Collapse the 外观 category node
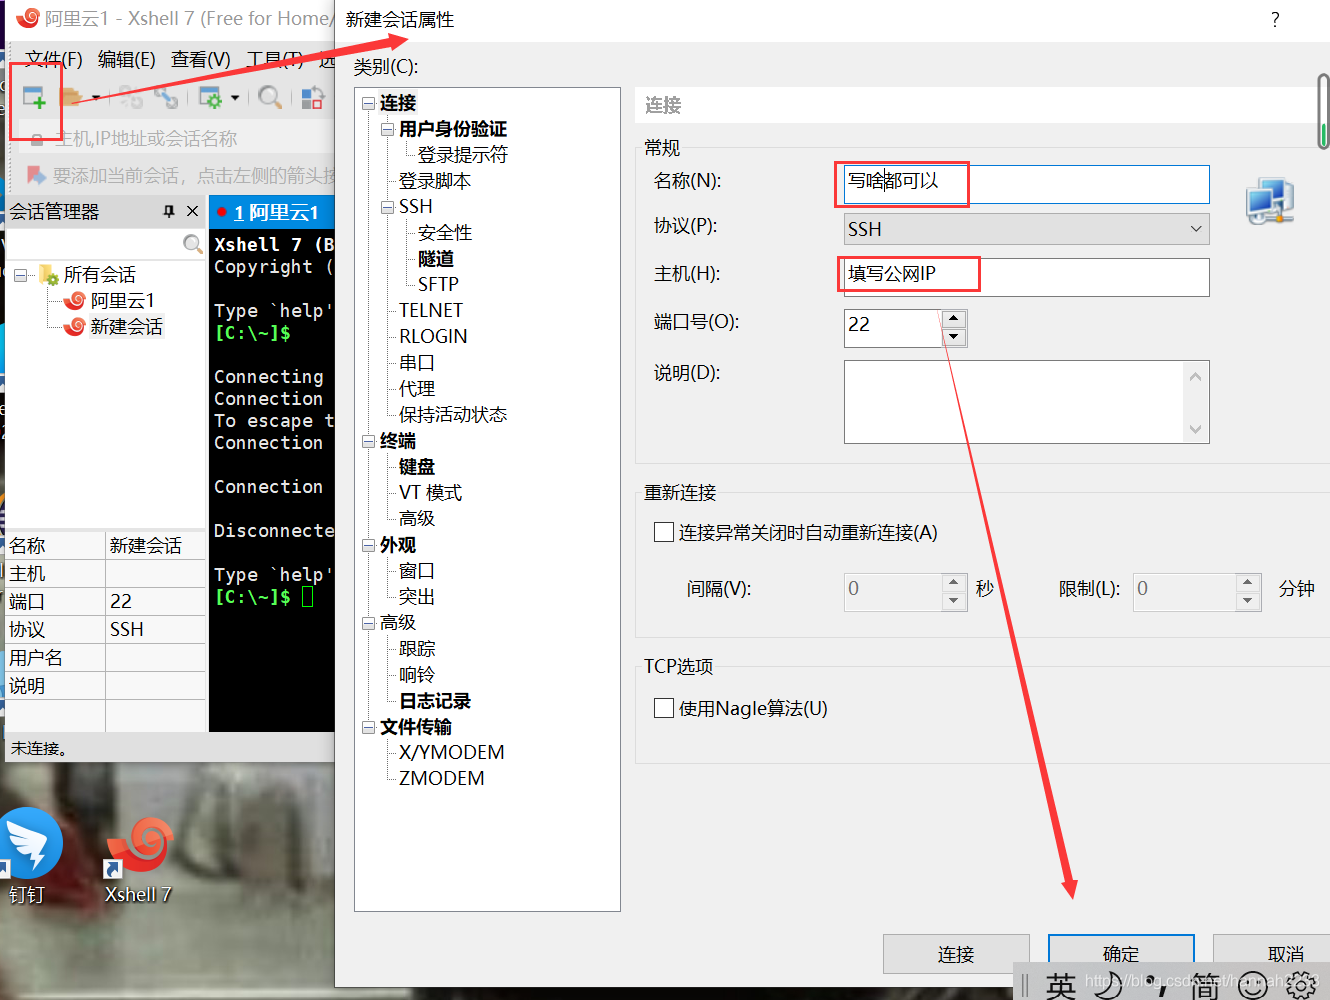 pyautogui.click(x=368, y=545)
